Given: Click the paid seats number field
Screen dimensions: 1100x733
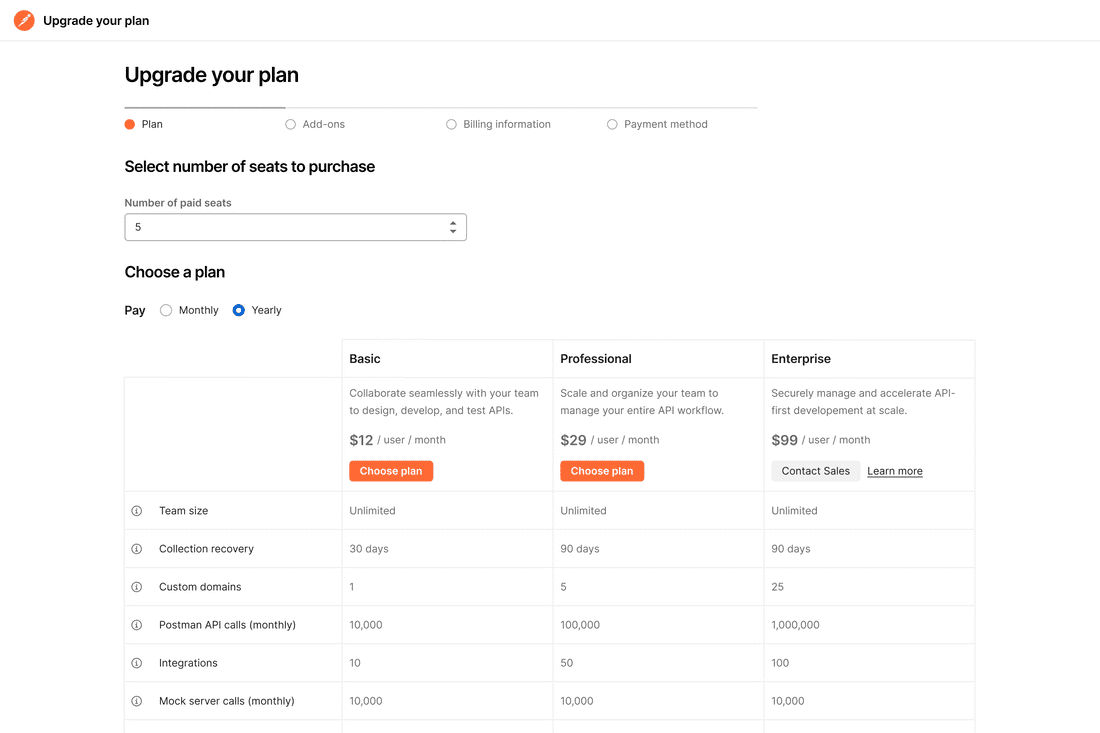Looking at the screenshot, I should click(295, 227).
